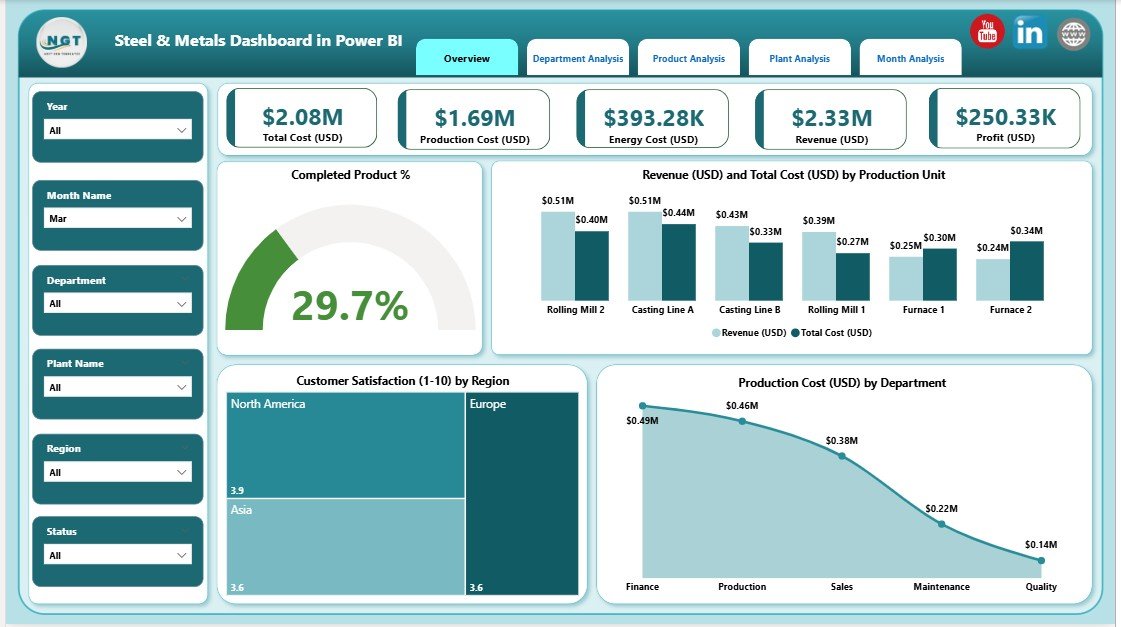Select the Overview tab

coord(467,58)
